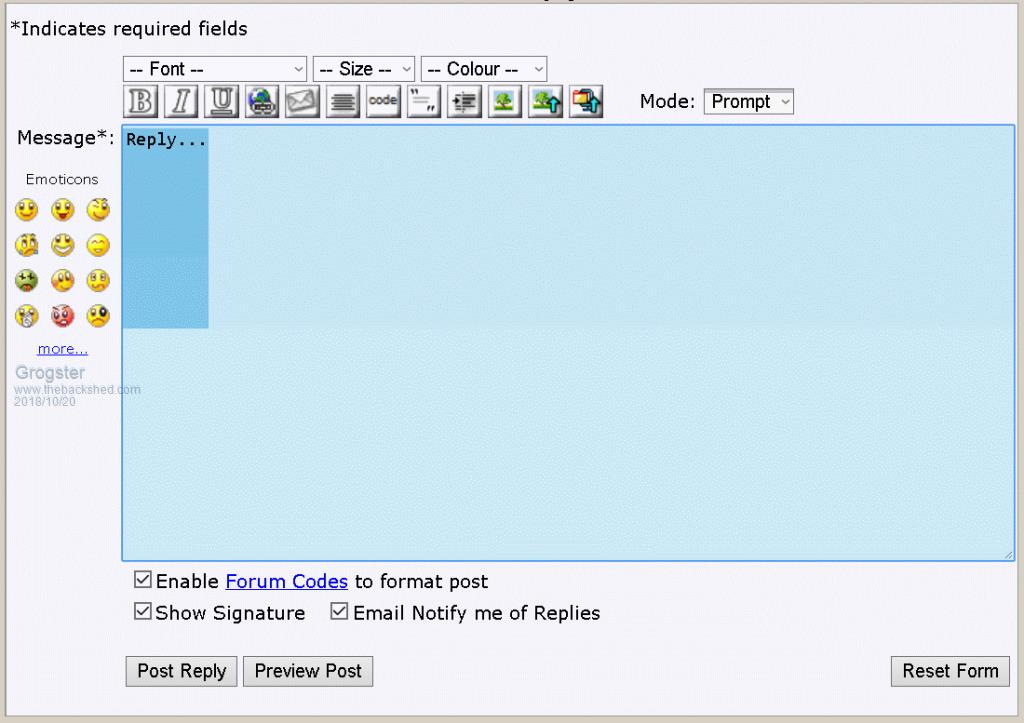Apply underline with the U icon
The image size is (1024, 723).
[221, 102]
